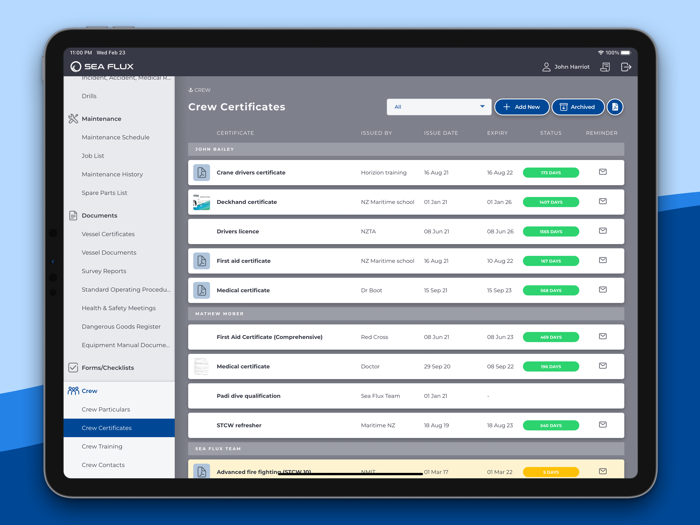Send a reminder for the Advanced fire fighting certificate
Viewport: 700px width, 525px height.
(603, 471)
